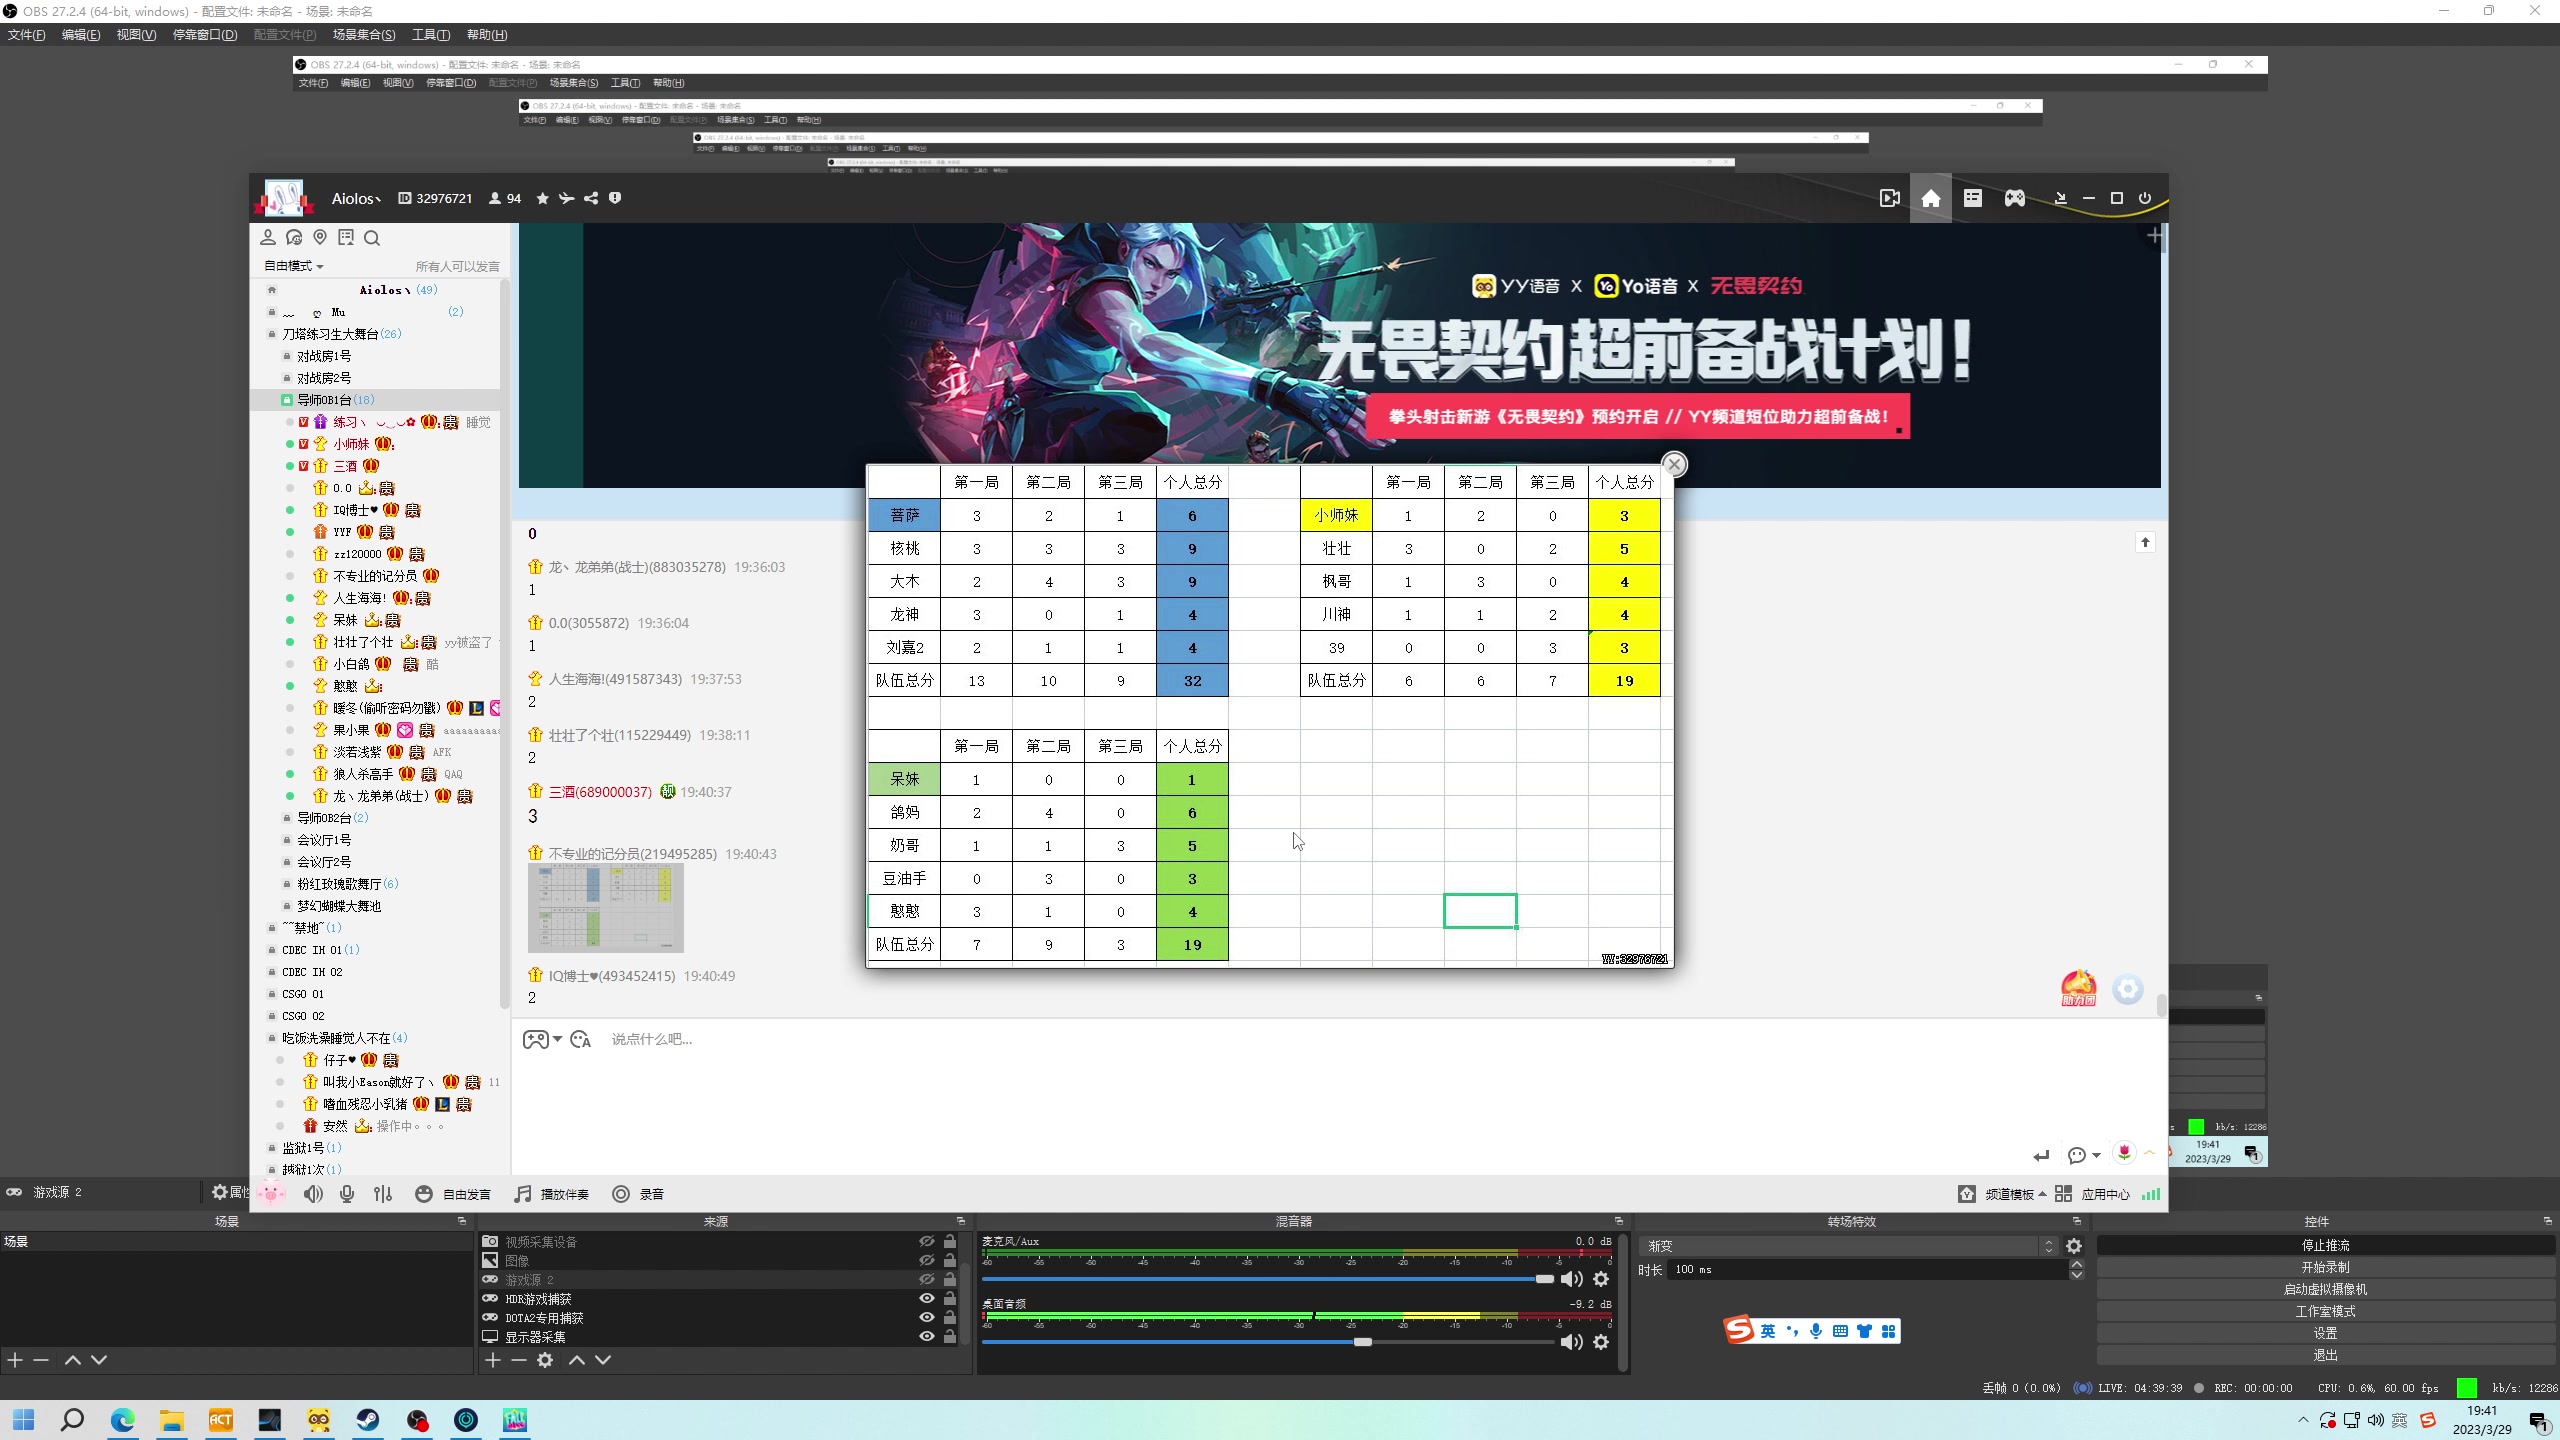Open the 编辑(E) menu in OBS
This screenshot has height=1440, width=2560.
(x=81, y=35)
